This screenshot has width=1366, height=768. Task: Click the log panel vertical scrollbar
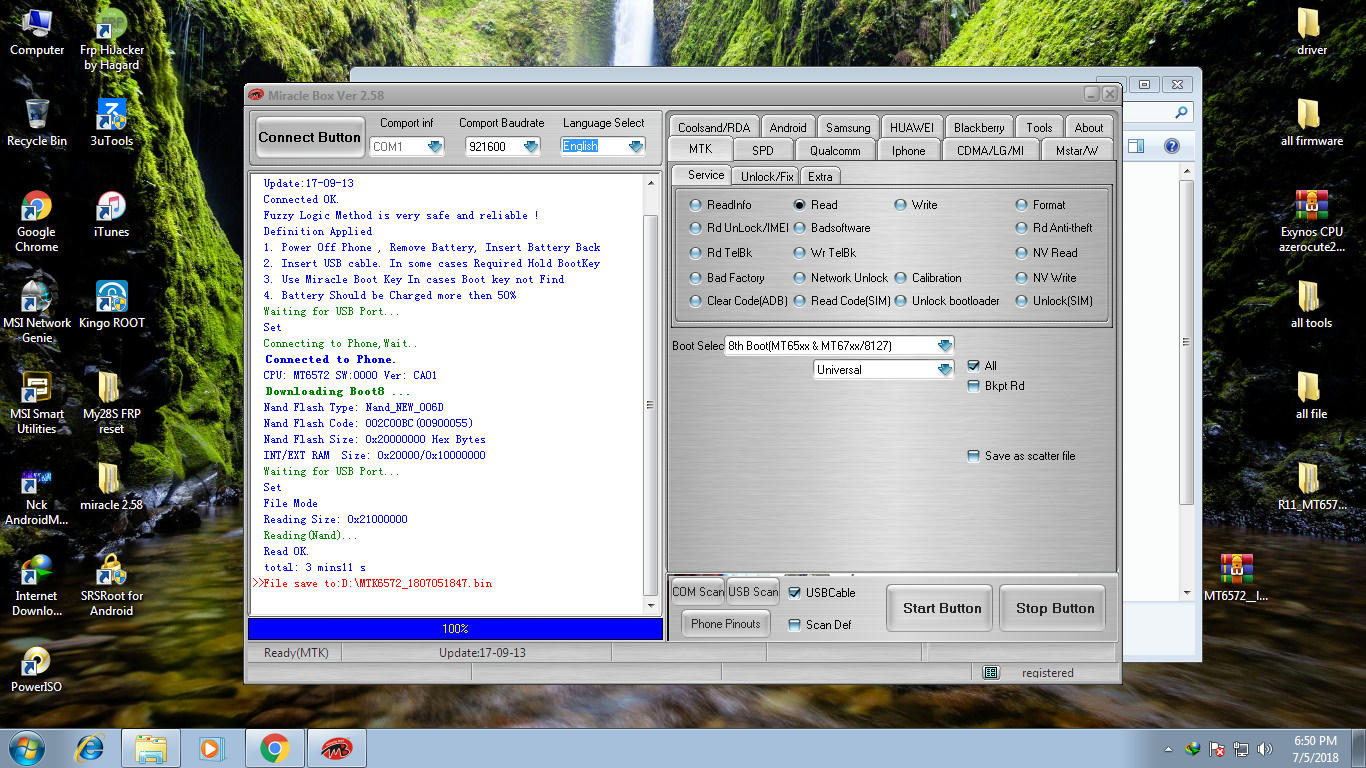[651, 405]
